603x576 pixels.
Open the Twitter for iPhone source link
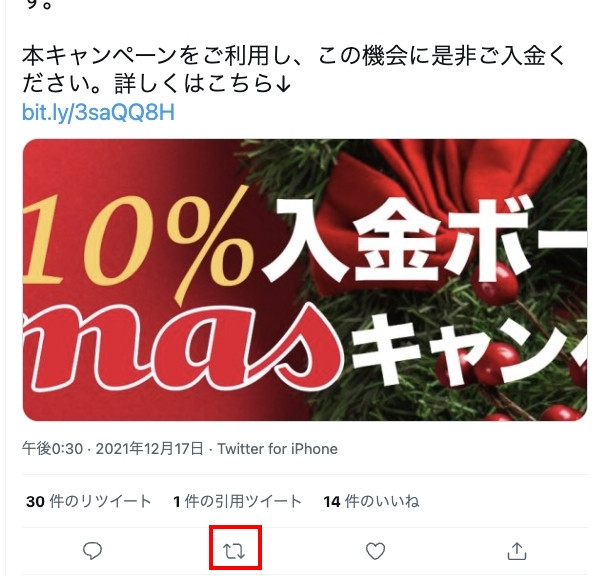(x=277, y=449)
